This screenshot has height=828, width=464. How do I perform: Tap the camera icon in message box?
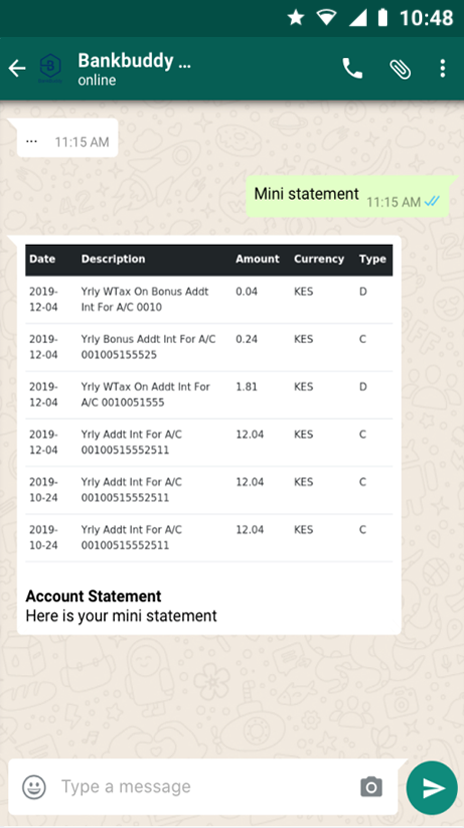(x=371, y=787)
